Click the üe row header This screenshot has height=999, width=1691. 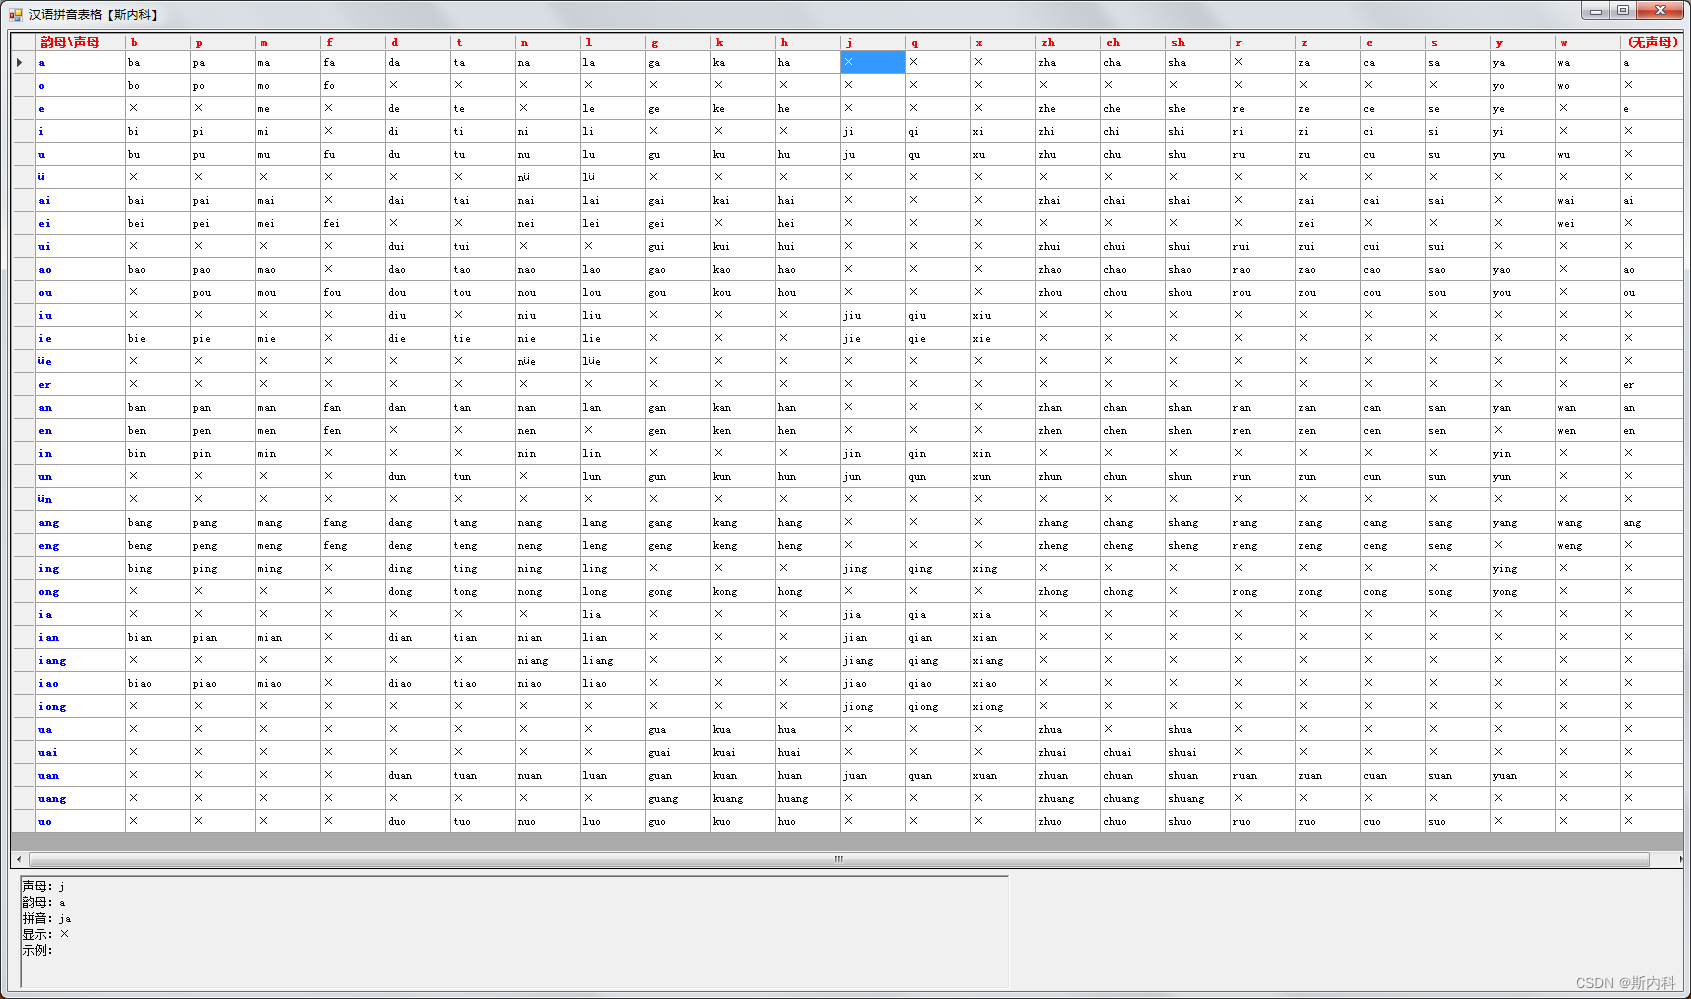tap(80, 361)
